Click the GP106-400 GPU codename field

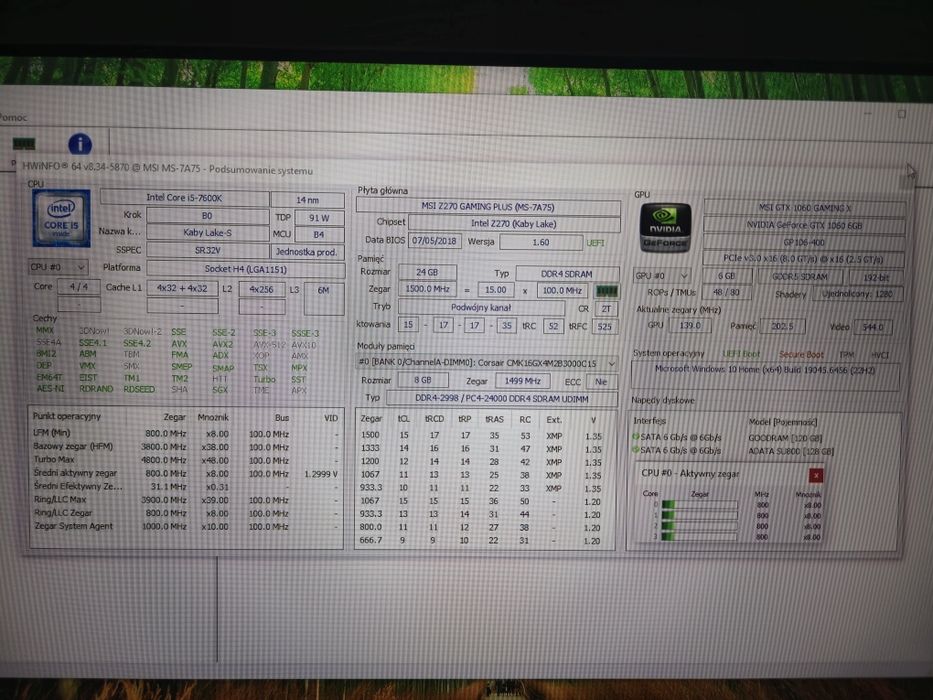(804, 242)
